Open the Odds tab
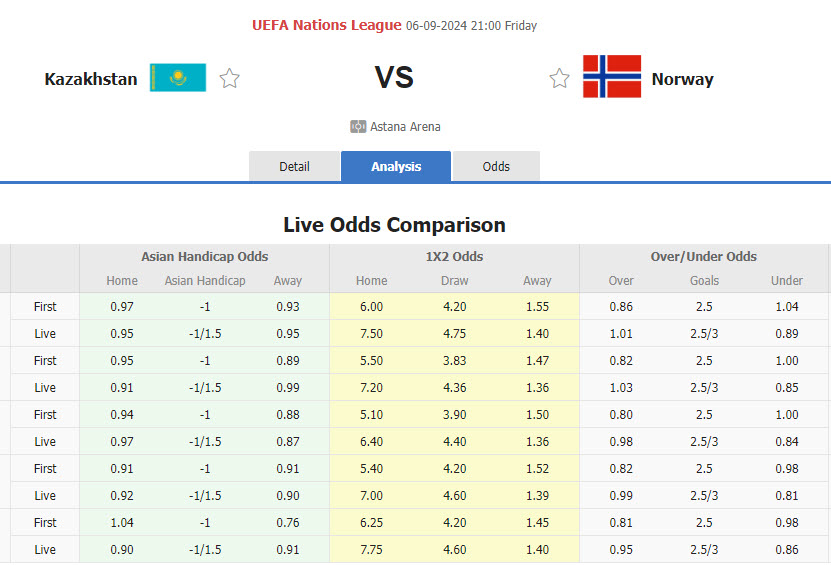 click(496, 167)
